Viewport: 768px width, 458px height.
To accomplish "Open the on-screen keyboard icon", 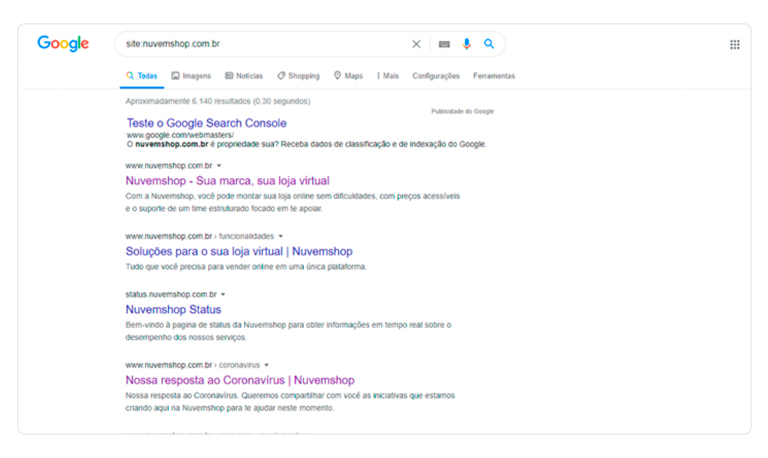I will click(x=444, y=44).
